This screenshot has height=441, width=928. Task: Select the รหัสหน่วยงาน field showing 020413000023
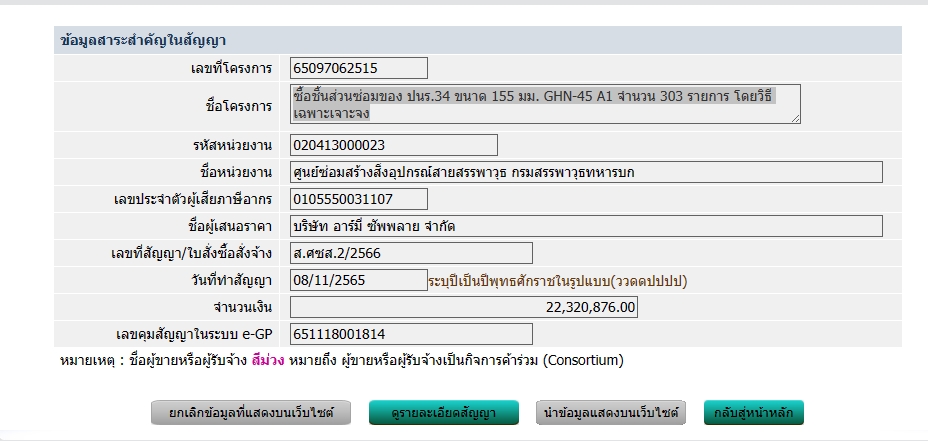[393, 145]
